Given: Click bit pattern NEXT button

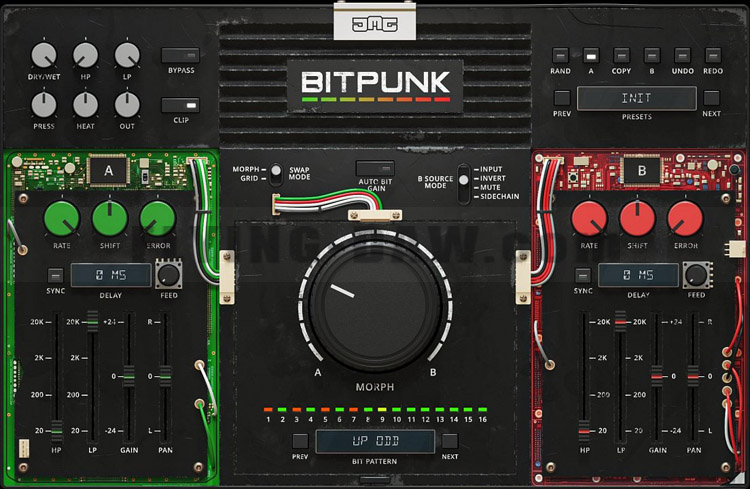Looking at the screenshot, I should coord(450,441).
